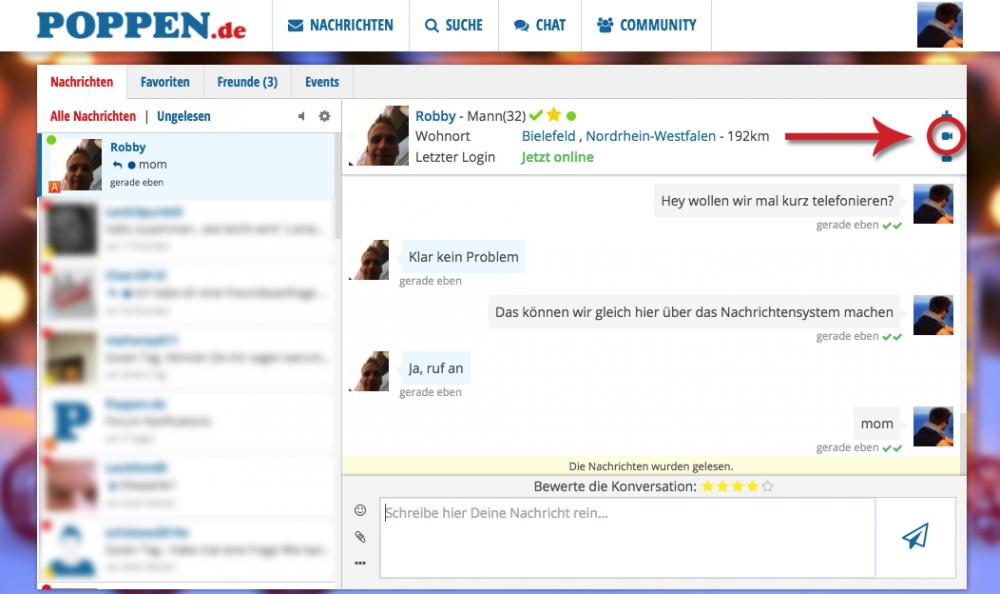The height and width of the screenshot is (594, 1000).
Task: Open COMMUNITY in the top navigation
Action: pyautogui.click(x=646, y=25)
